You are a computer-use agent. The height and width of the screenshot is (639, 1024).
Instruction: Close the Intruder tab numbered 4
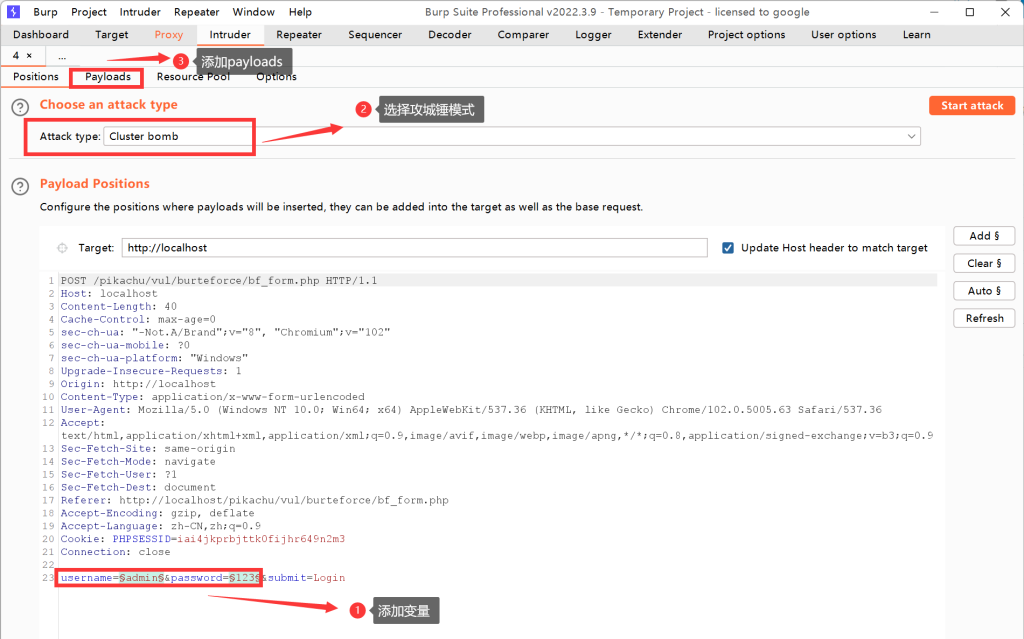point(29,56)
